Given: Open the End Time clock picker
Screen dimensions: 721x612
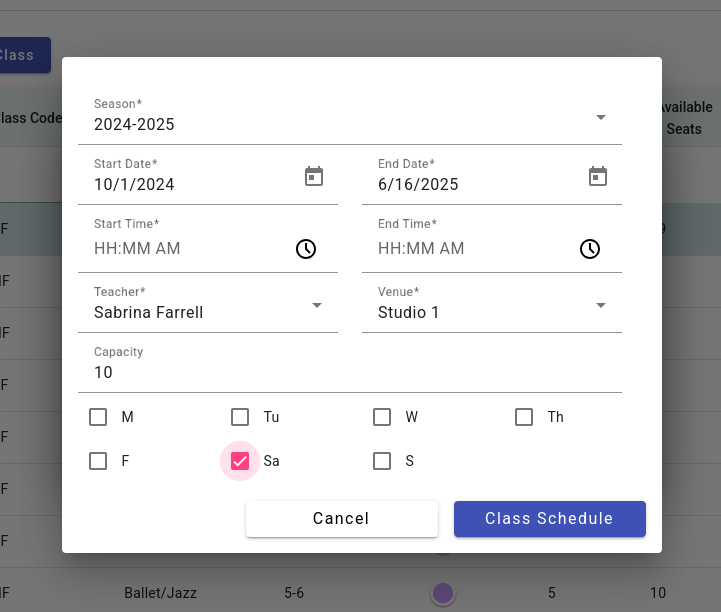Looking at the screenshot, I should click(590, 249).
